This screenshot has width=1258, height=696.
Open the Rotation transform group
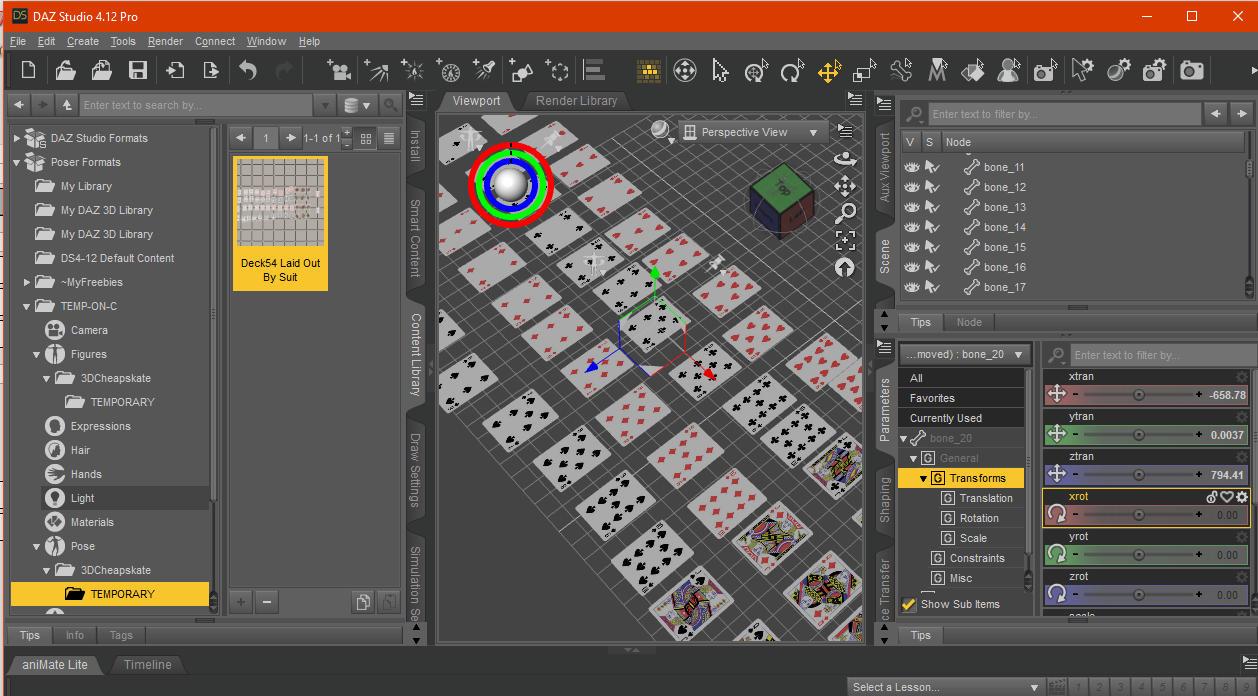tap(978, 518)
